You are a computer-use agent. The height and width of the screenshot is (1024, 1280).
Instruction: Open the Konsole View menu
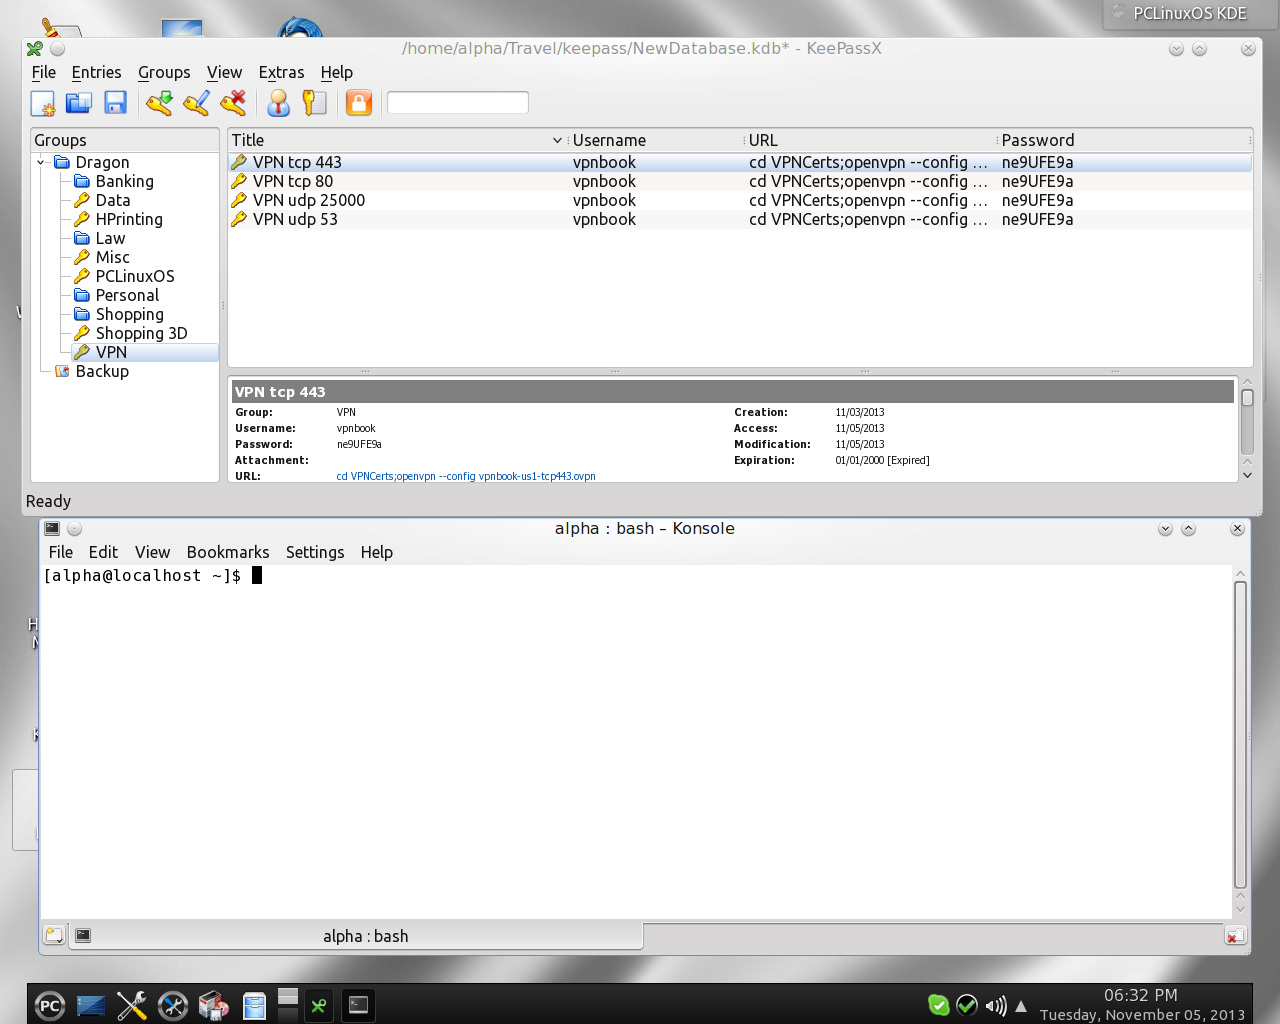152,552
